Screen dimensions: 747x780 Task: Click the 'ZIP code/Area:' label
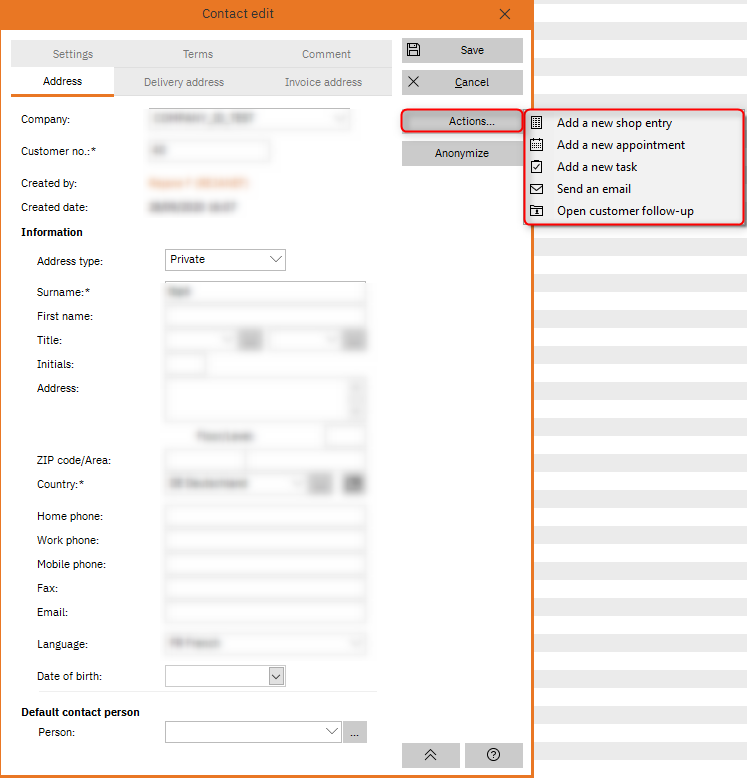click(74, 460)
